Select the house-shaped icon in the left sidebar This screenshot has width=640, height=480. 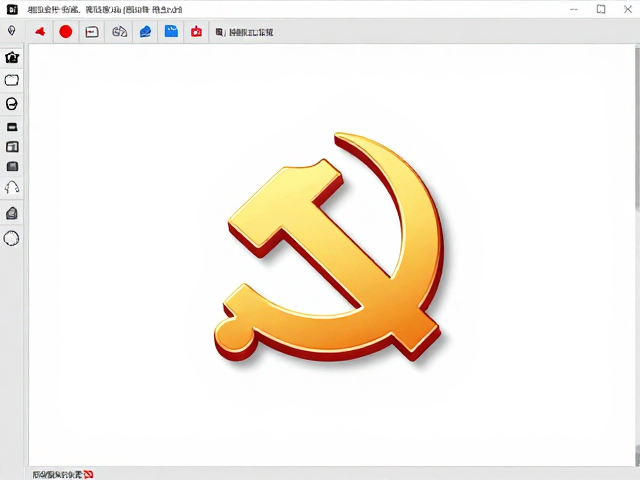[12, 57]
